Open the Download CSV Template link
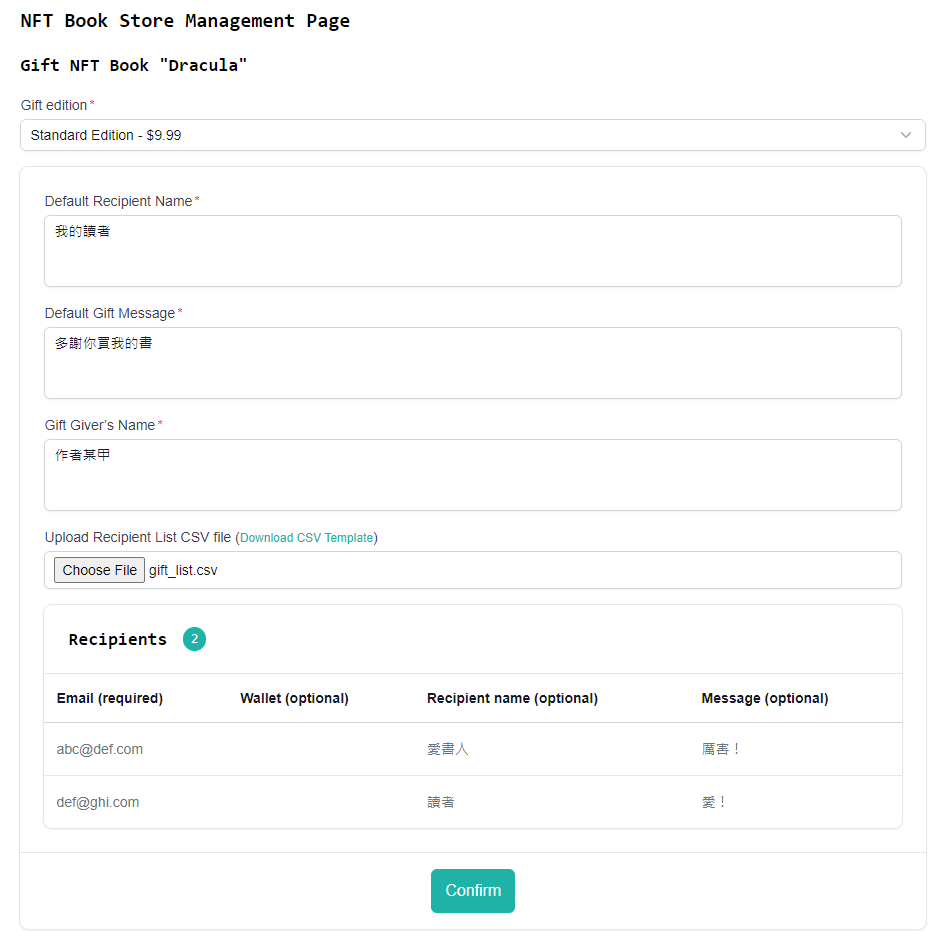 [307, 538]
